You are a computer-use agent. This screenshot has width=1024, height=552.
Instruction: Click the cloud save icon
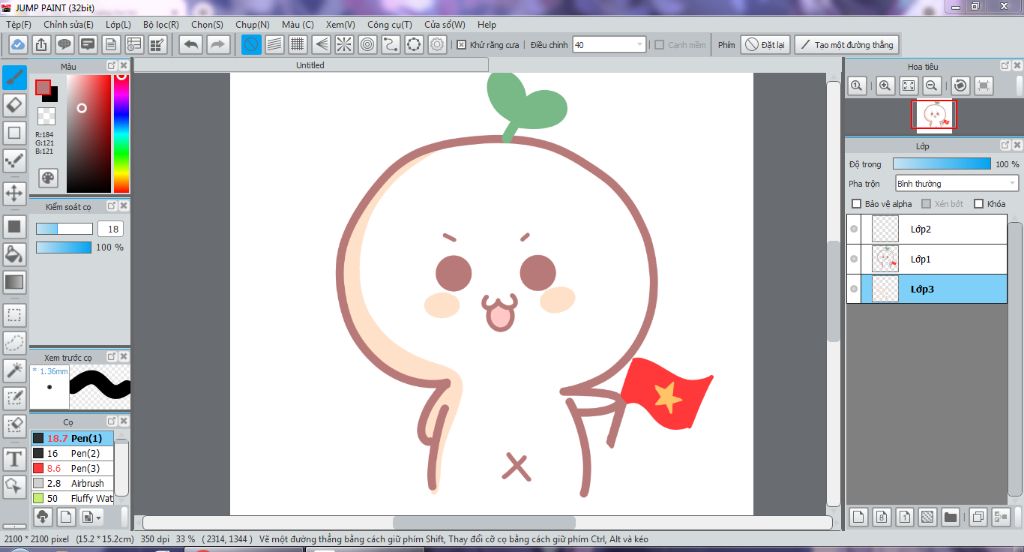point(18,44)
